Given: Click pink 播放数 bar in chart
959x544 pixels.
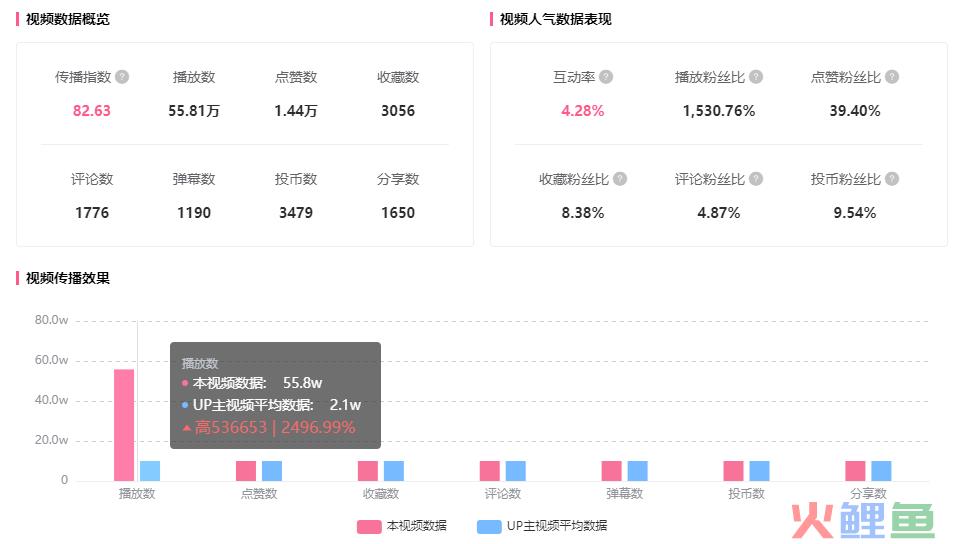Looking at the screenshot, I should coord(124,425).
